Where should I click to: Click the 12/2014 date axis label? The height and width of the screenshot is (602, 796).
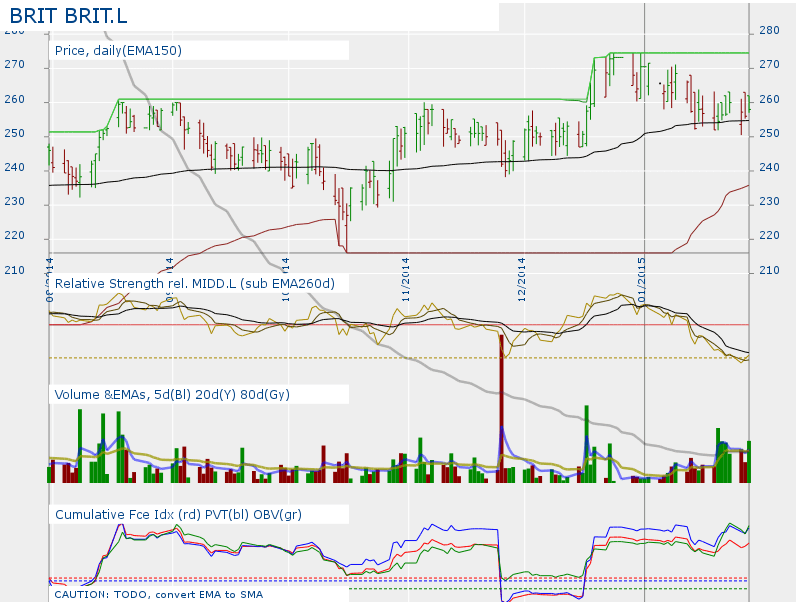coord(521,280)
